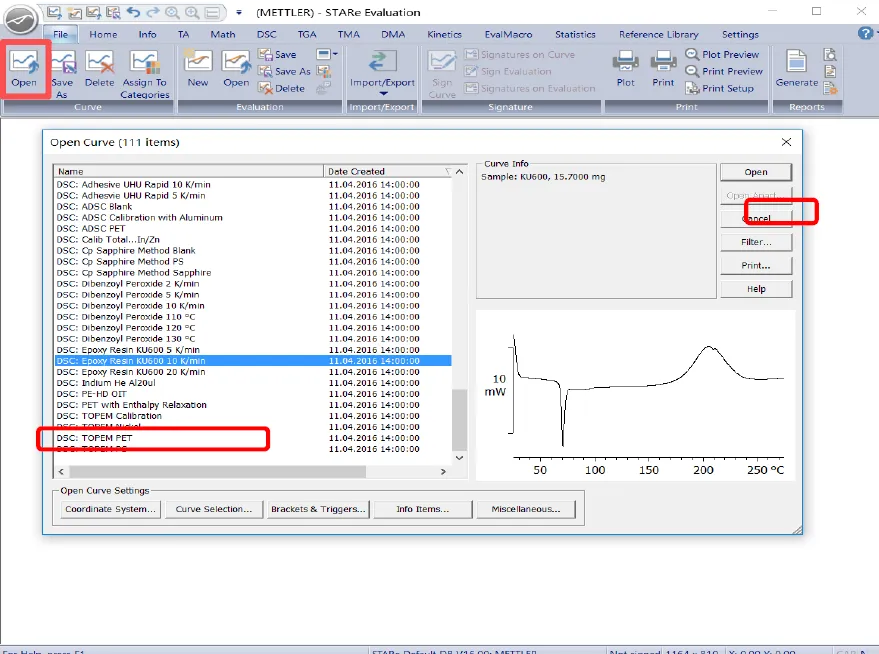Open the DSC ribbon tab
Viewport: 879px width, 654px height.
click(x=267, y=34)
